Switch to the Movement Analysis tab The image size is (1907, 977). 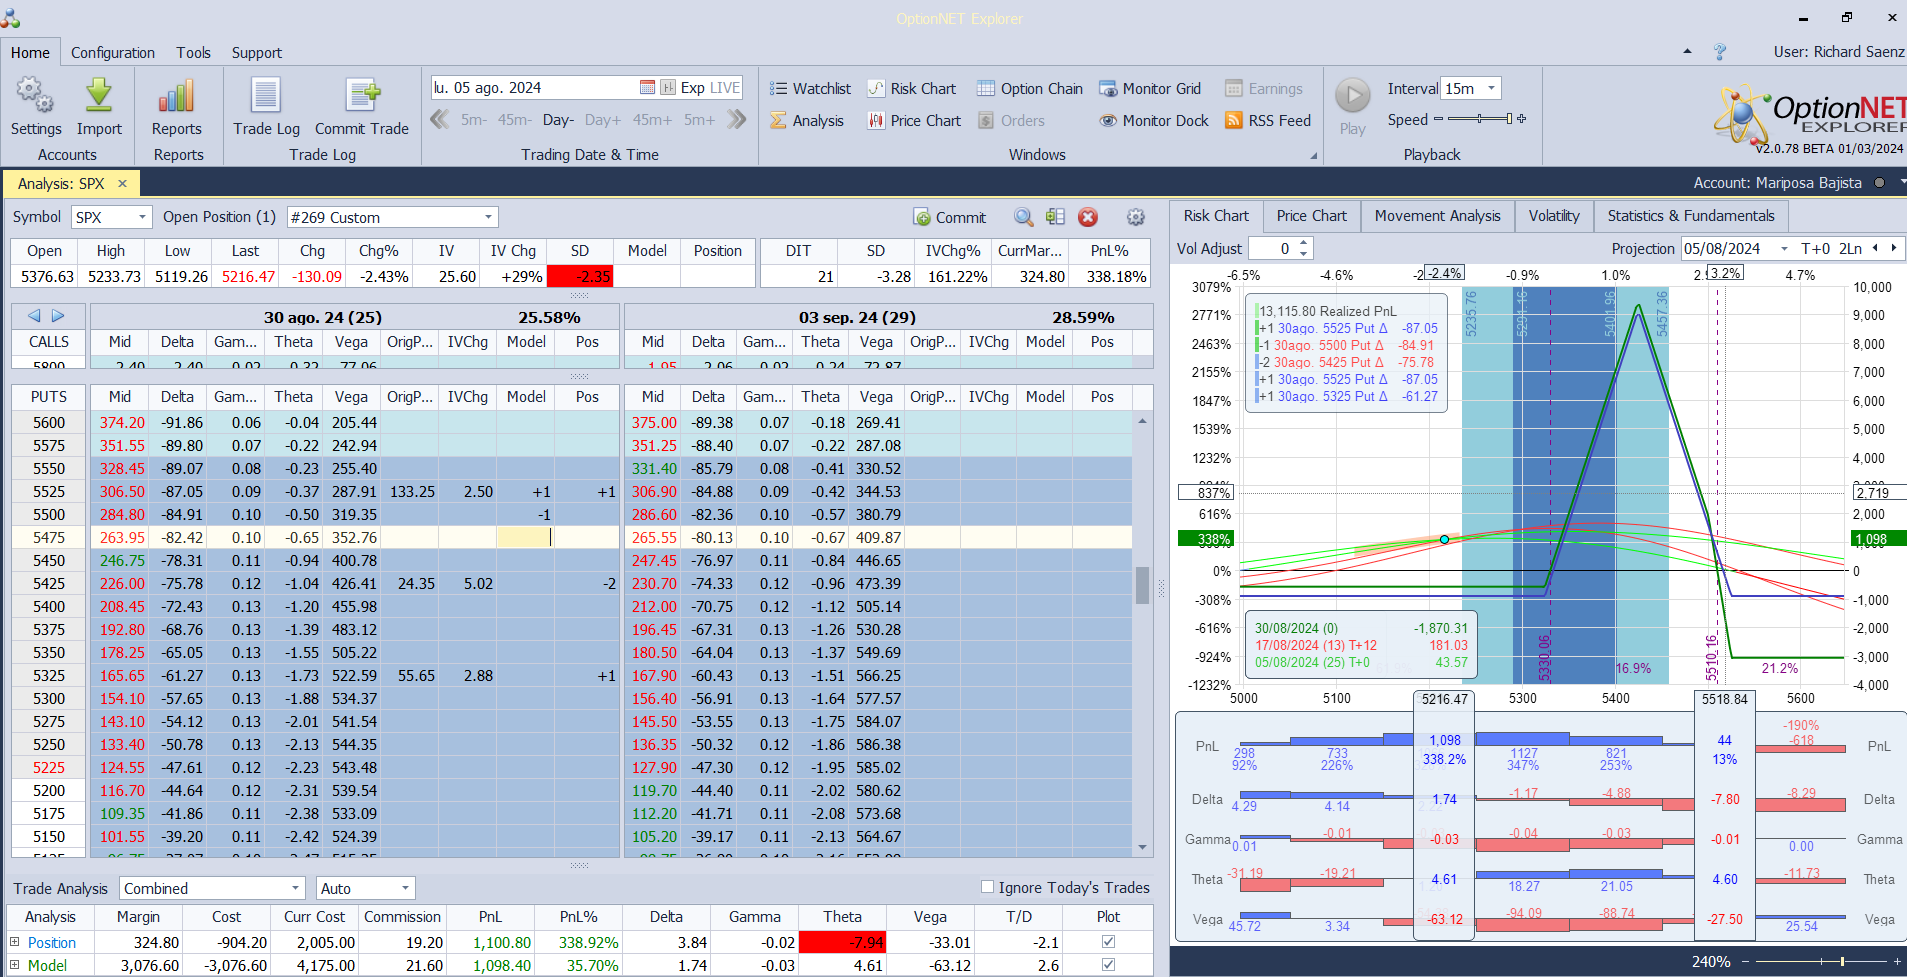coord(1437,216)
